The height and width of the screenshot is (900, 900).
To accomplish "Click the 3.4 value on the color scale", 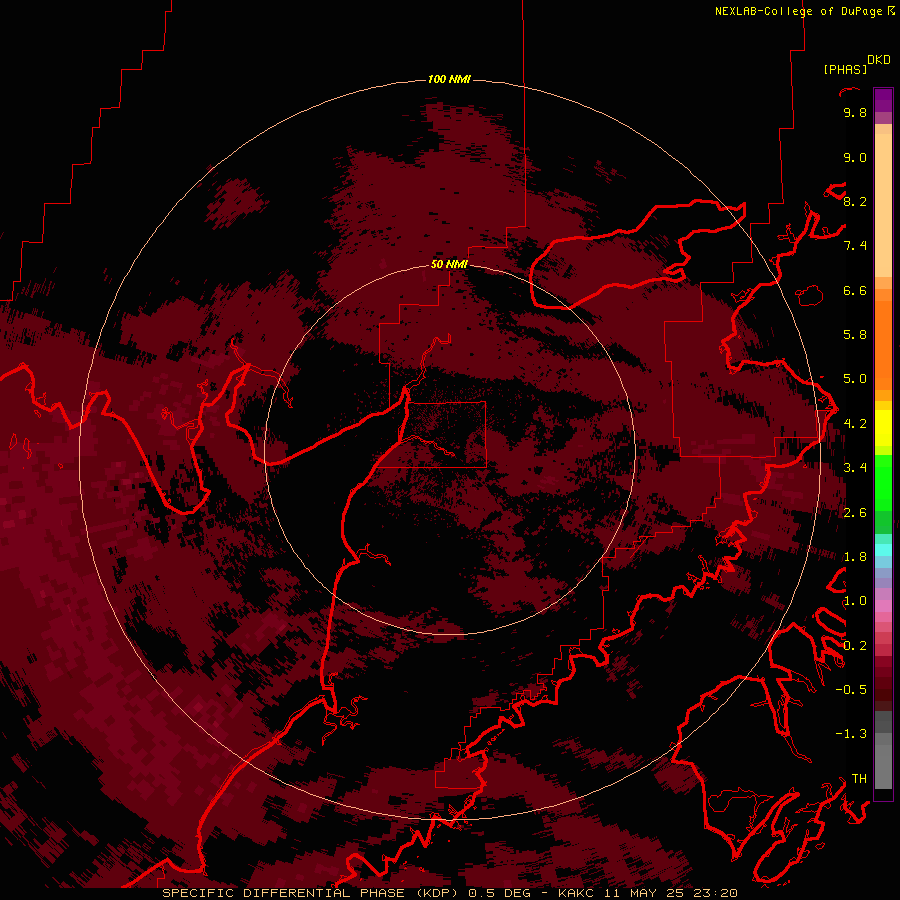I will (x=855, y=468).
